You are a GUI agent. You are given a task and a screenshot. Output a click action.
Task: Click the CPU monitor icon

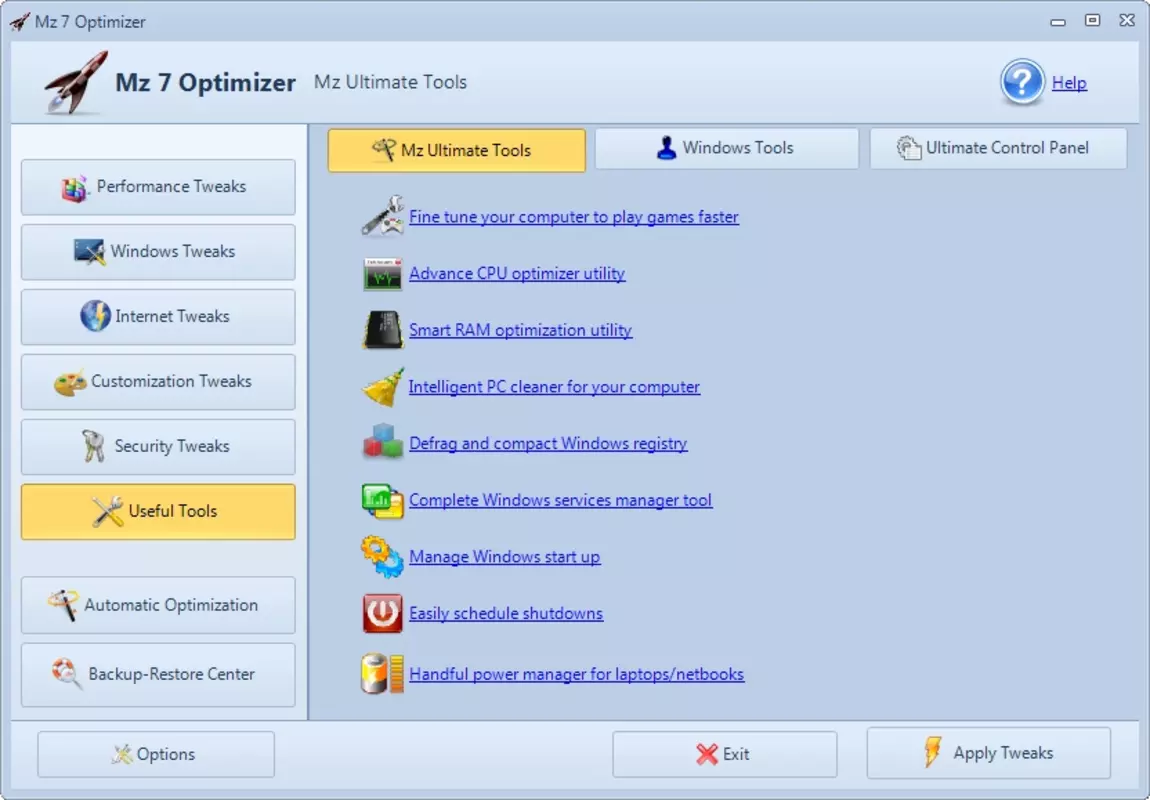[382, 274]
